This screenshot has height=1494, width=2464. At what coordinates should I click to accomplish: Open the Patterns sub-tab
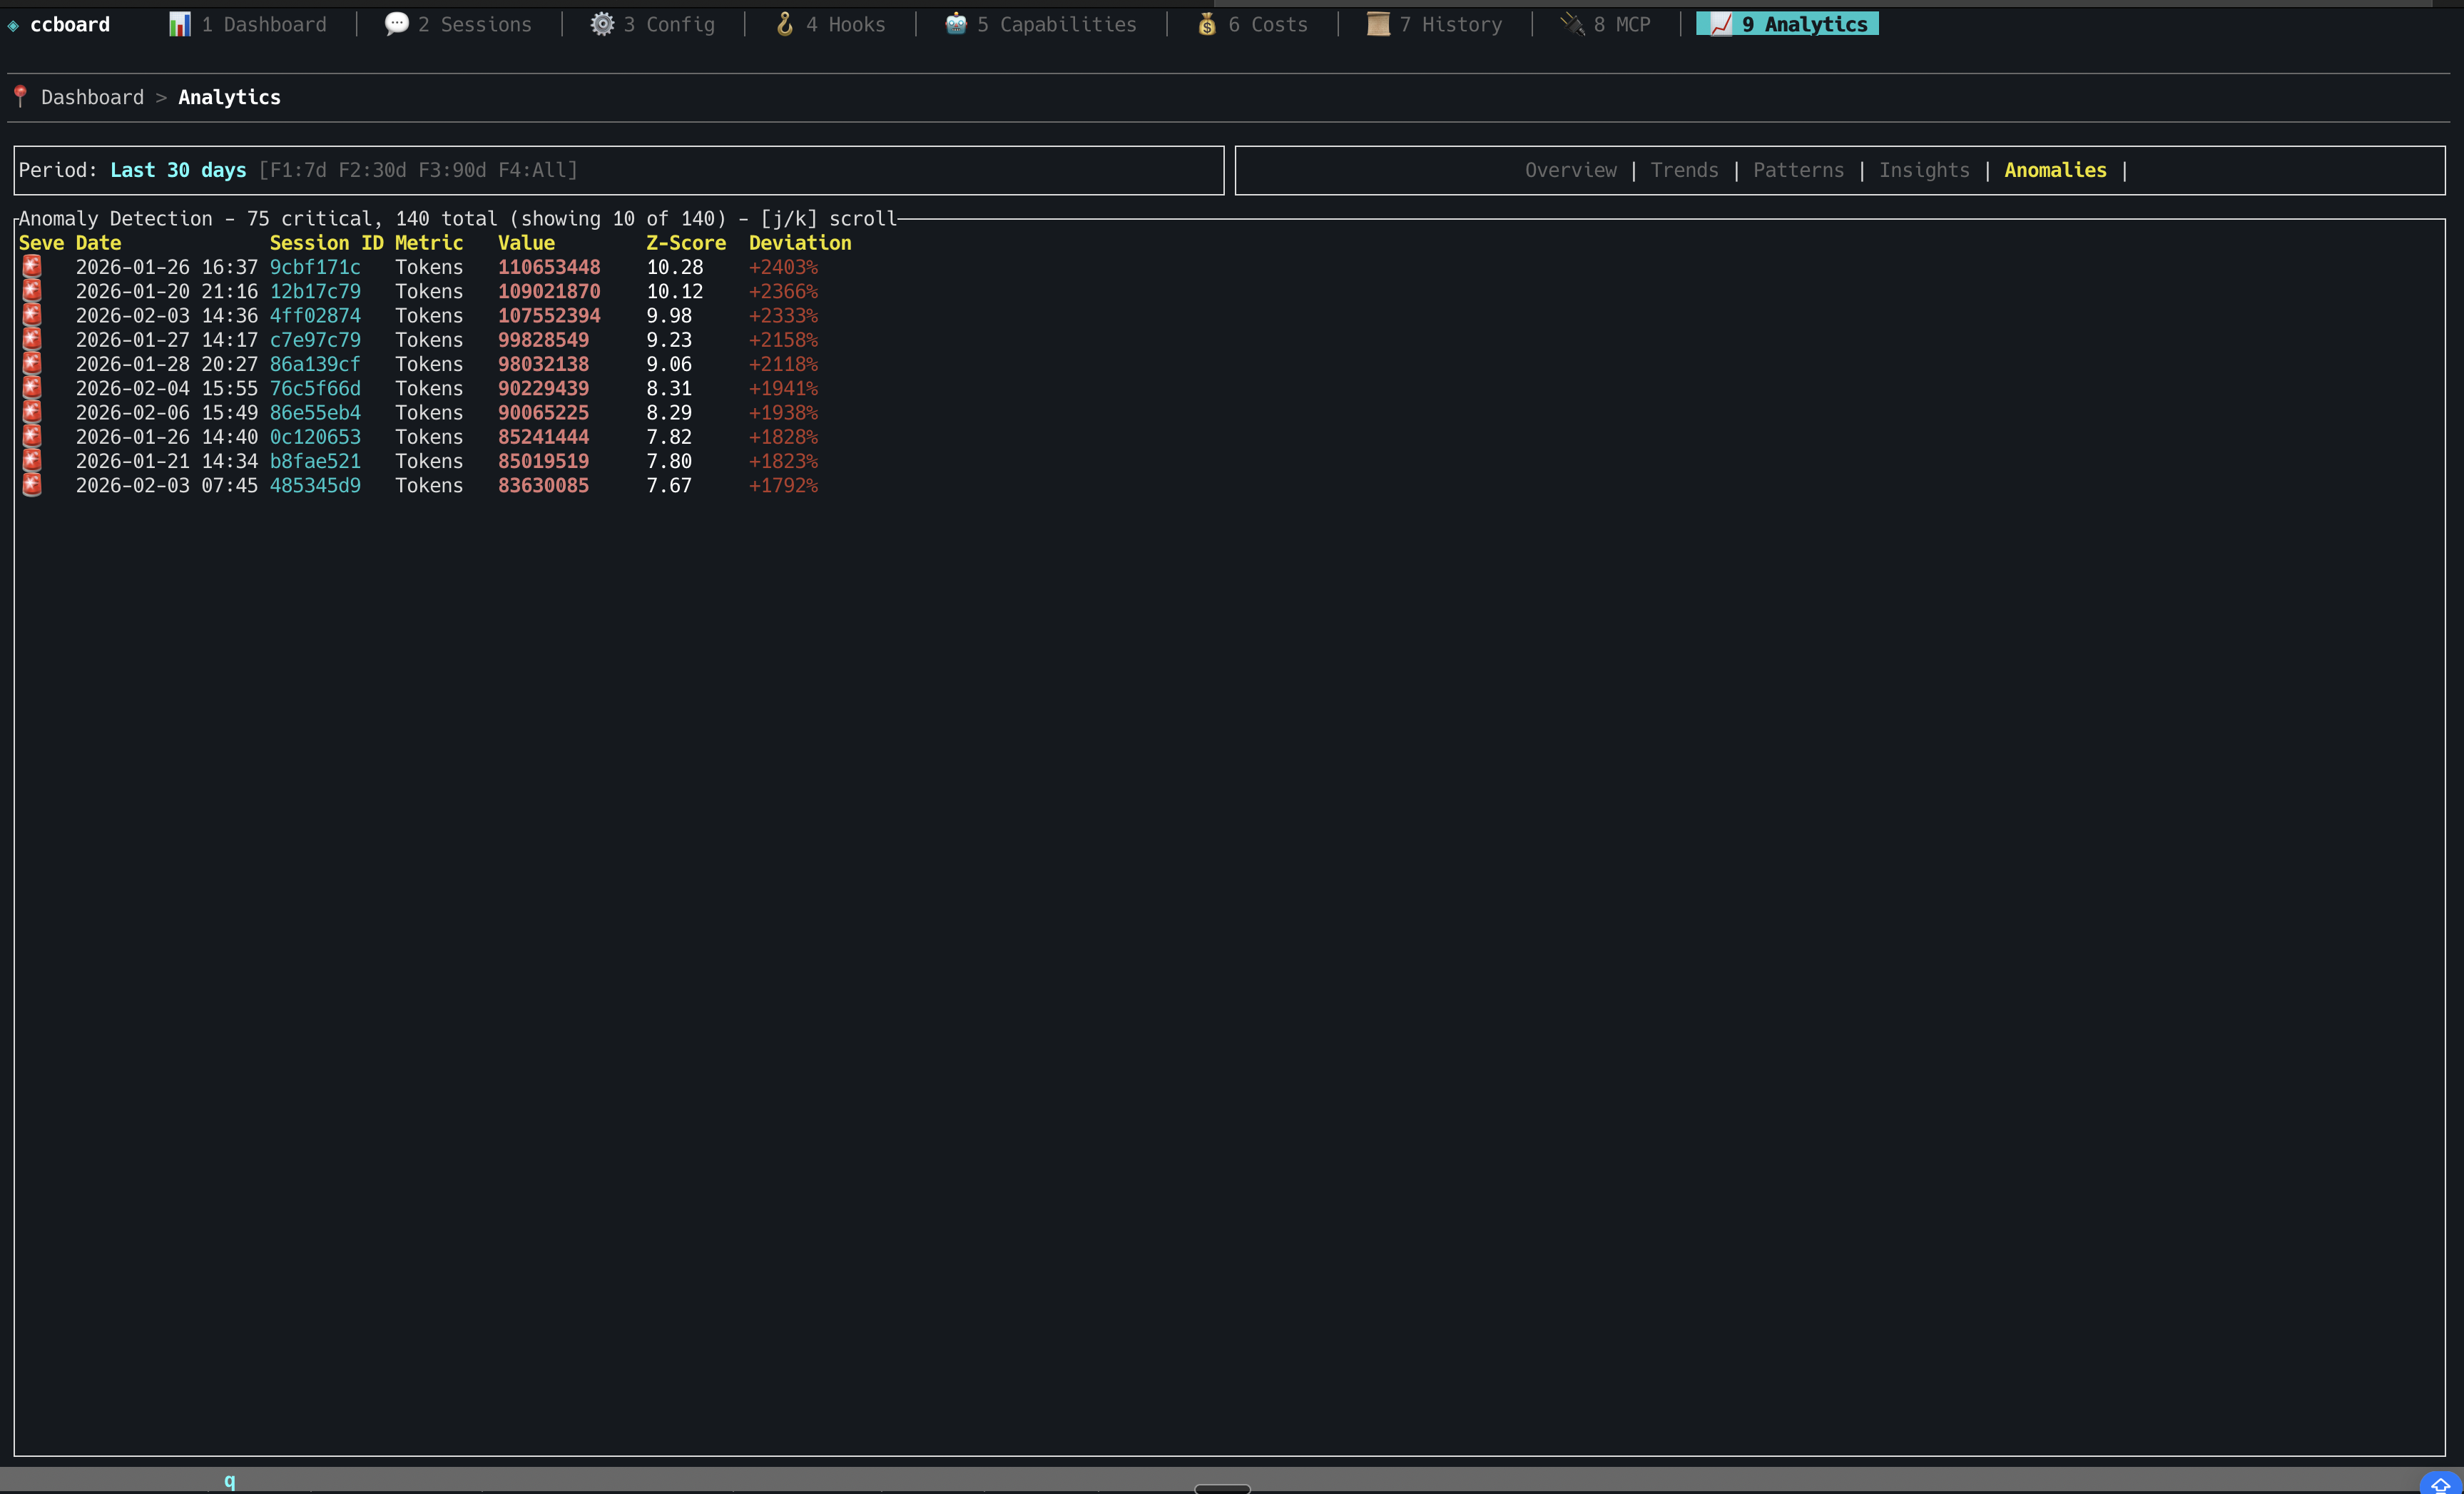1798,170
